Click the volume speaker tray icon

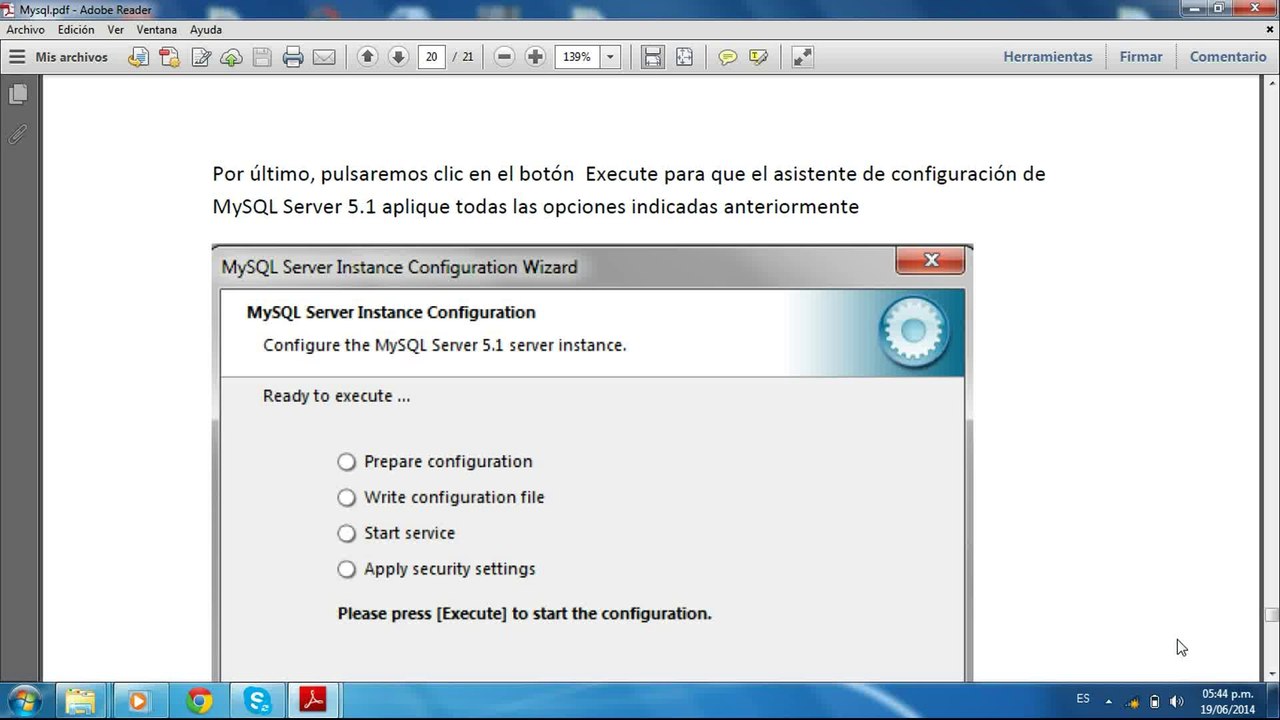(x=1177, y=701)
